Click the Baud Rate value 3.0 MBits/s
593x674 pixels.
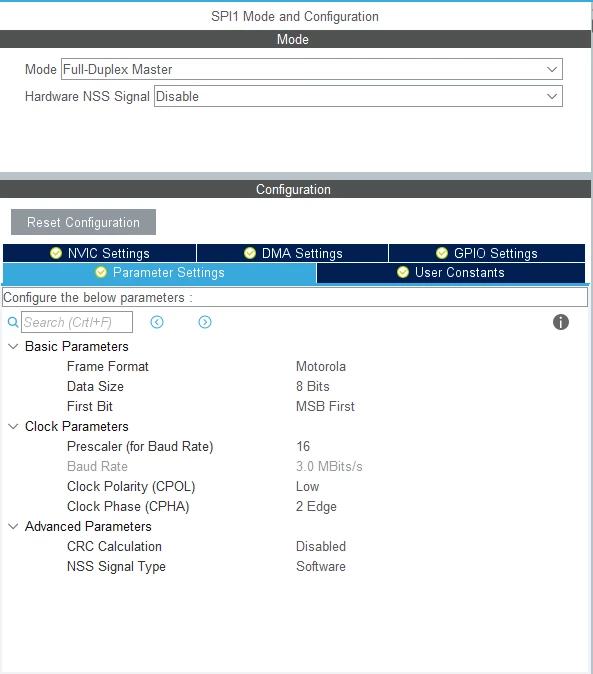(329, 466)
